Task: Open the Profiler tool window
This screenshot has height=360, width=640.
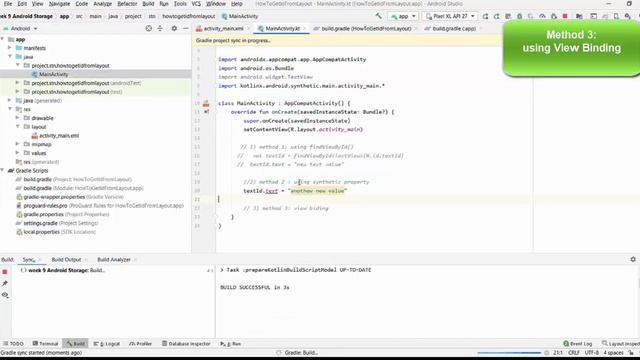Action: pos(140,344)
